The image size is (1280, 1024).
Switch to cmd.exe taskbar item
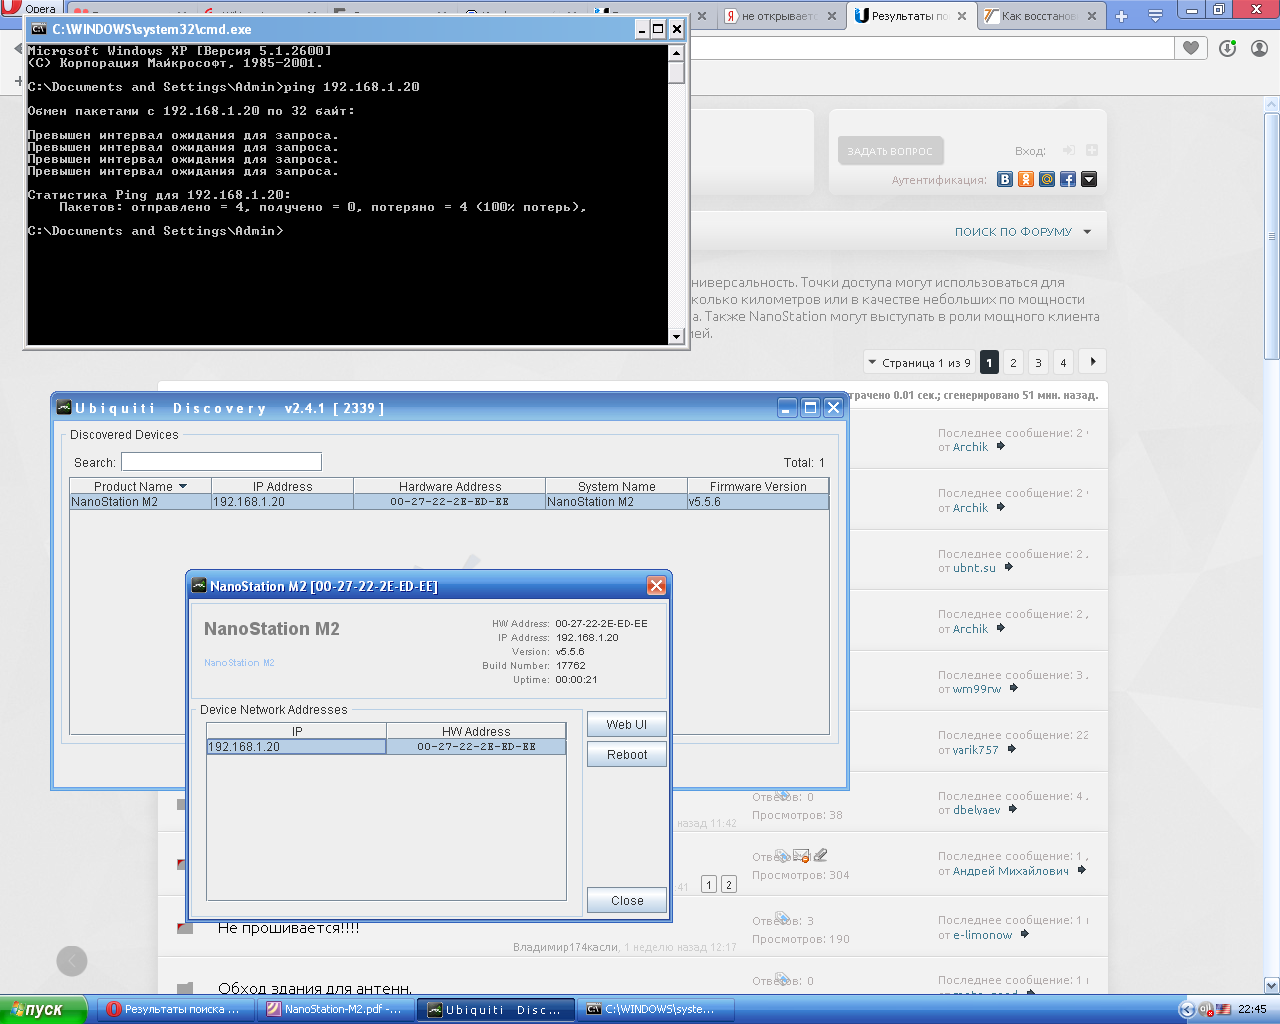pos(656,1009)
